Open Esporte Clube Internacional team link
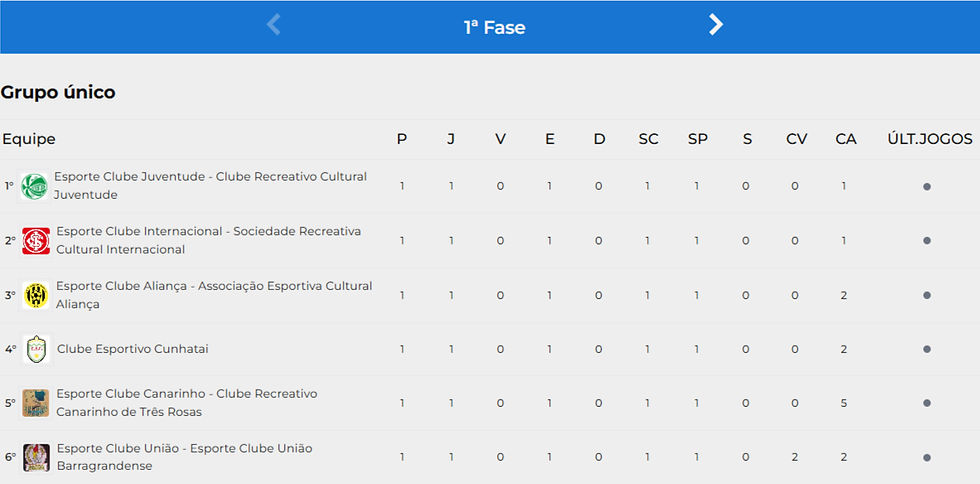 tap(209, 240)
